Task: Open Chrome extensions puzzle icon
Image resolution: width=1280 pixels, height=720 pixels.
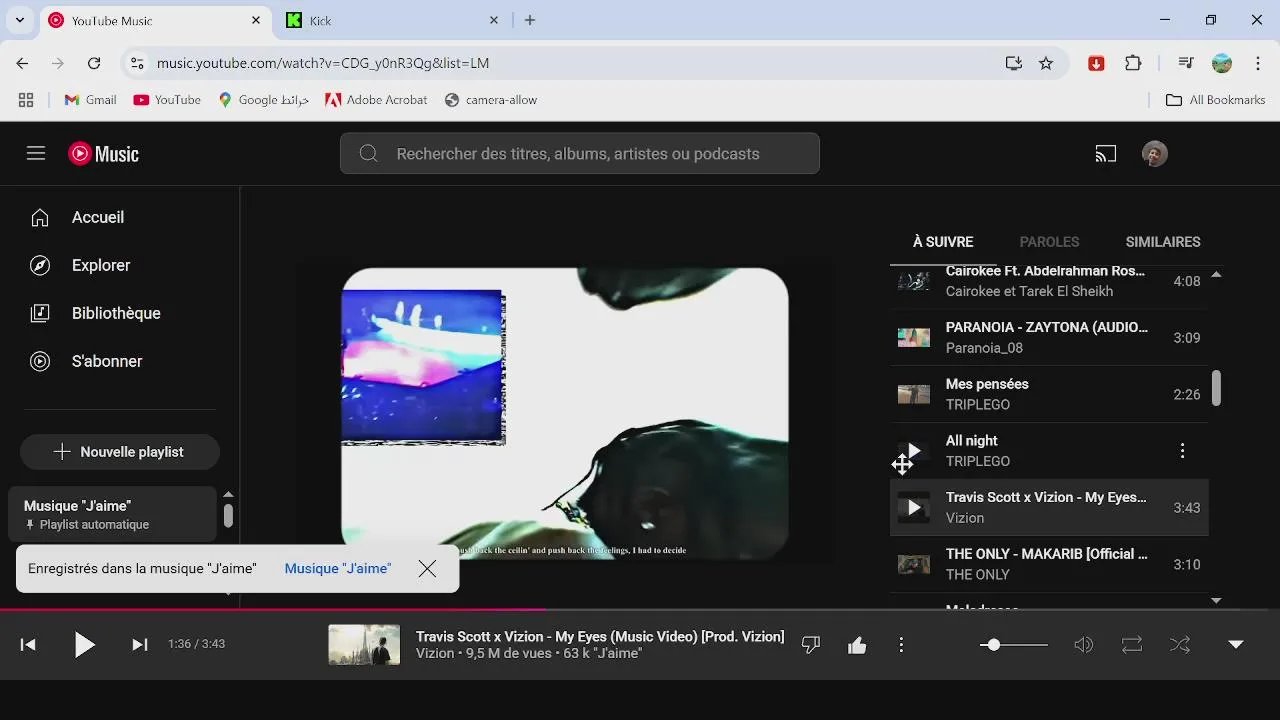Action: click(1133, 63)
